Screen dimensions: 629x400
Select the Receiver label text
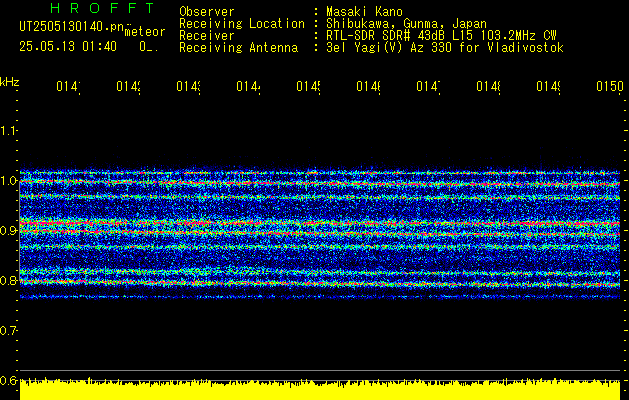pos(207,36)
